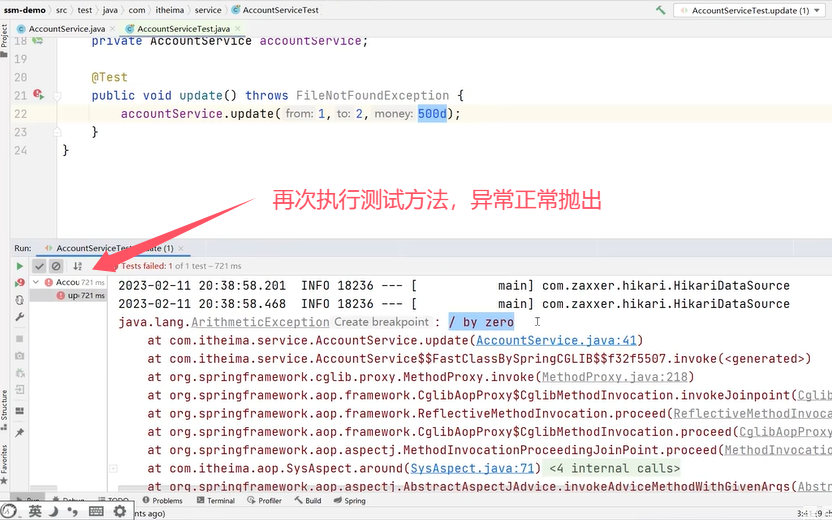Click ssm-demo in the breadcrumb
The width and height of the screenshot is (832, 520).
[24, 10]
